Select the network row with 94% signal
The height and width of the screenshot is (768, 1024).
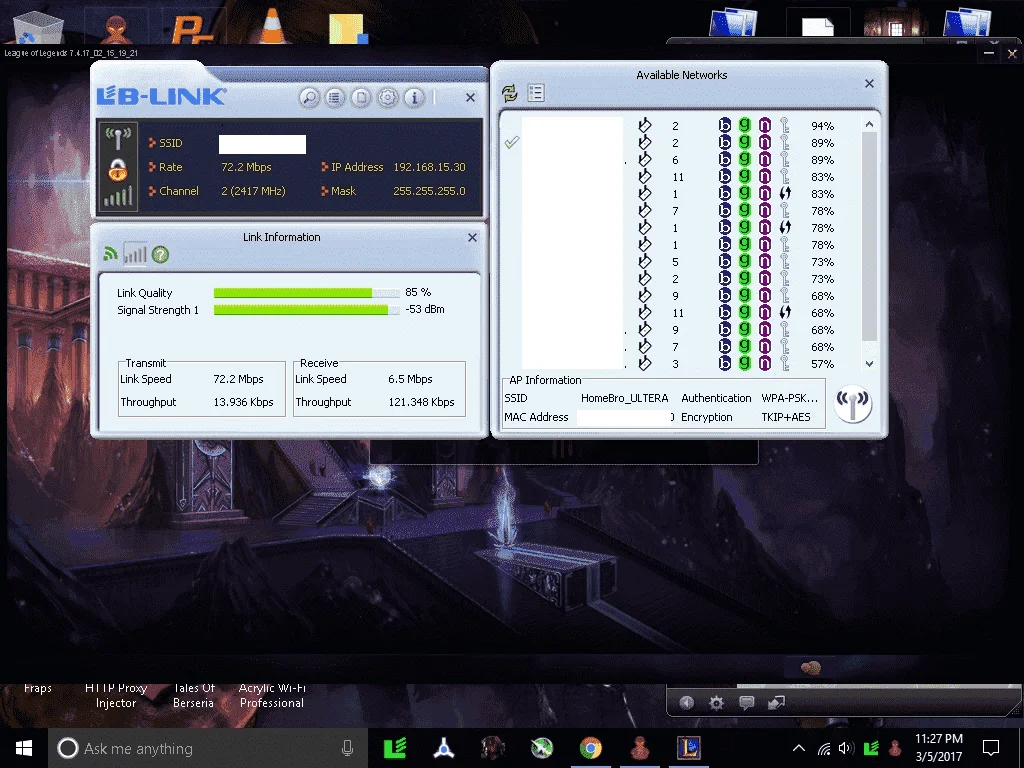[x=681, y=125]
